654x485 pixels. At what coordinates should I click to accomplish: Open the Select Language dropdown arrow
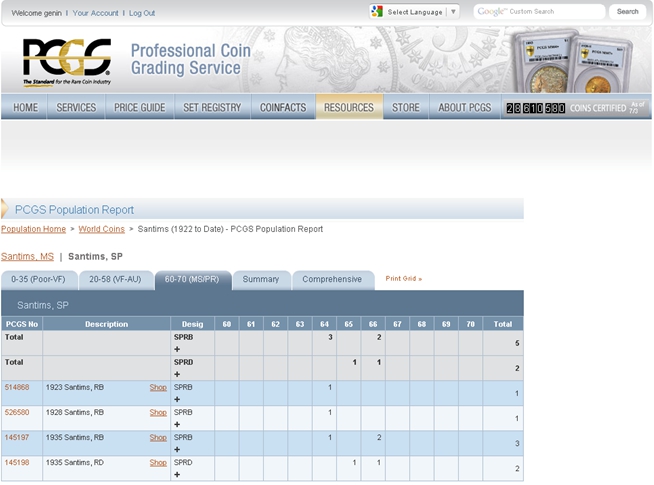(x=453, y=12)
